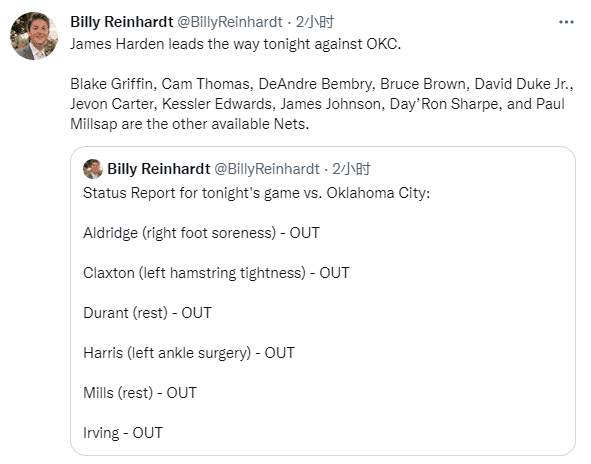Select the Claxton left hamstring tightness line
Screen dimensions: 591x464
coord(216,273)
